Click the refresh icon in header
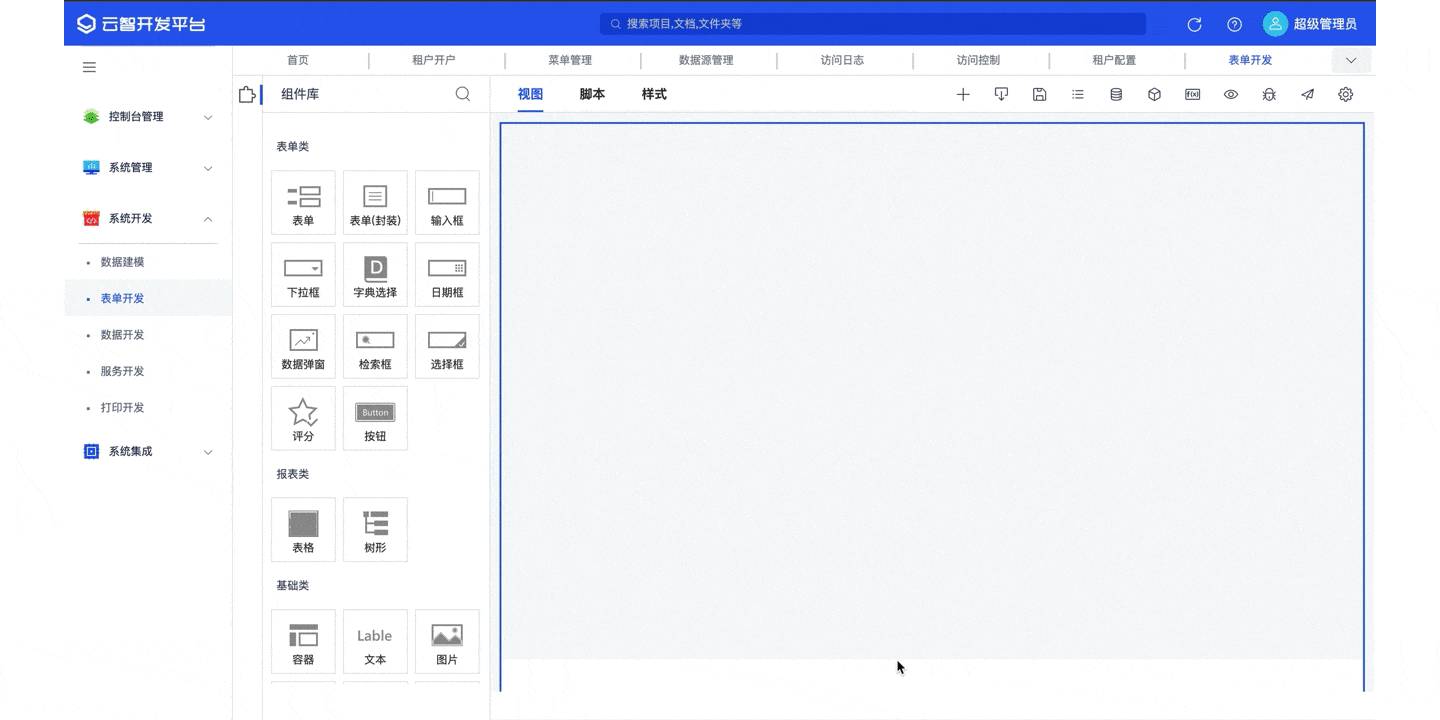Image resolution: width=1440 pixels, height=720 pixels. 1194,24
